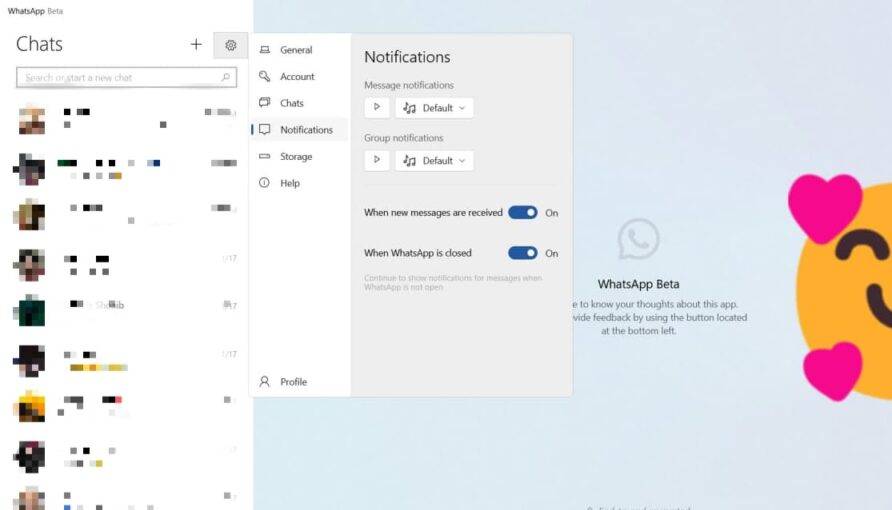
Task: Open the chat with yellow-orange avatar
Action: pyautogui.click(x=126, y=406)
